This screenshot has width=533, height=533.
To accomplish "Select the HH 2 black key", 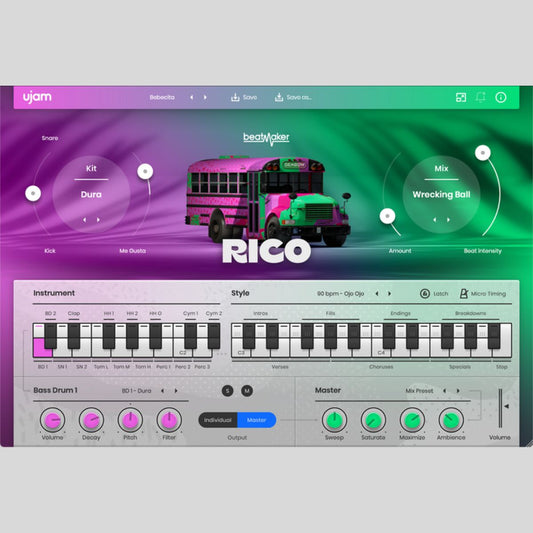I will point(132,336).
